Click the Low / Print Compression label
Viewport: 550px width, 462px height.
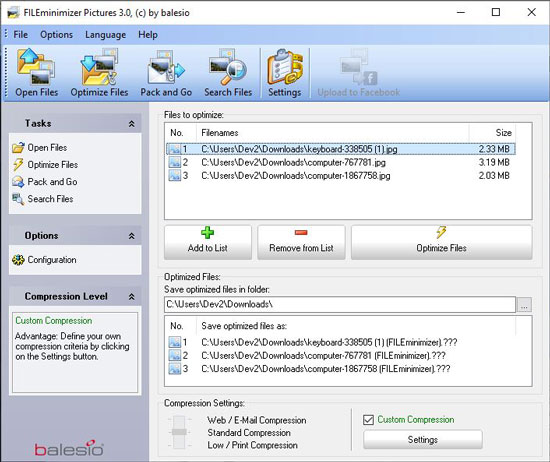click(252, 445)
